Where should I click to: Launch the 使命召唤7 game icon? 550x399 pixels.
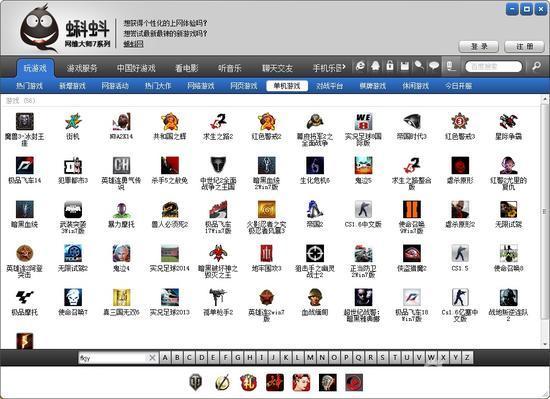(73, 297)
